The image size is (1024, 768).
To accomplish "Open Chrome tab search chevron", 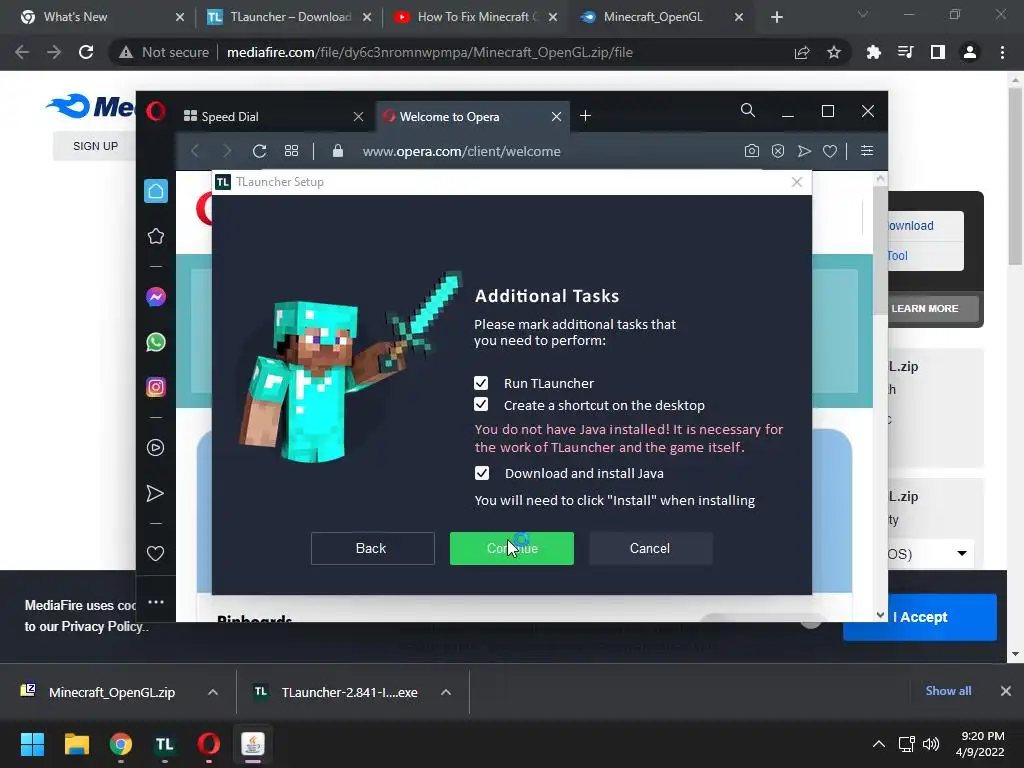I will tap(863, 14).
